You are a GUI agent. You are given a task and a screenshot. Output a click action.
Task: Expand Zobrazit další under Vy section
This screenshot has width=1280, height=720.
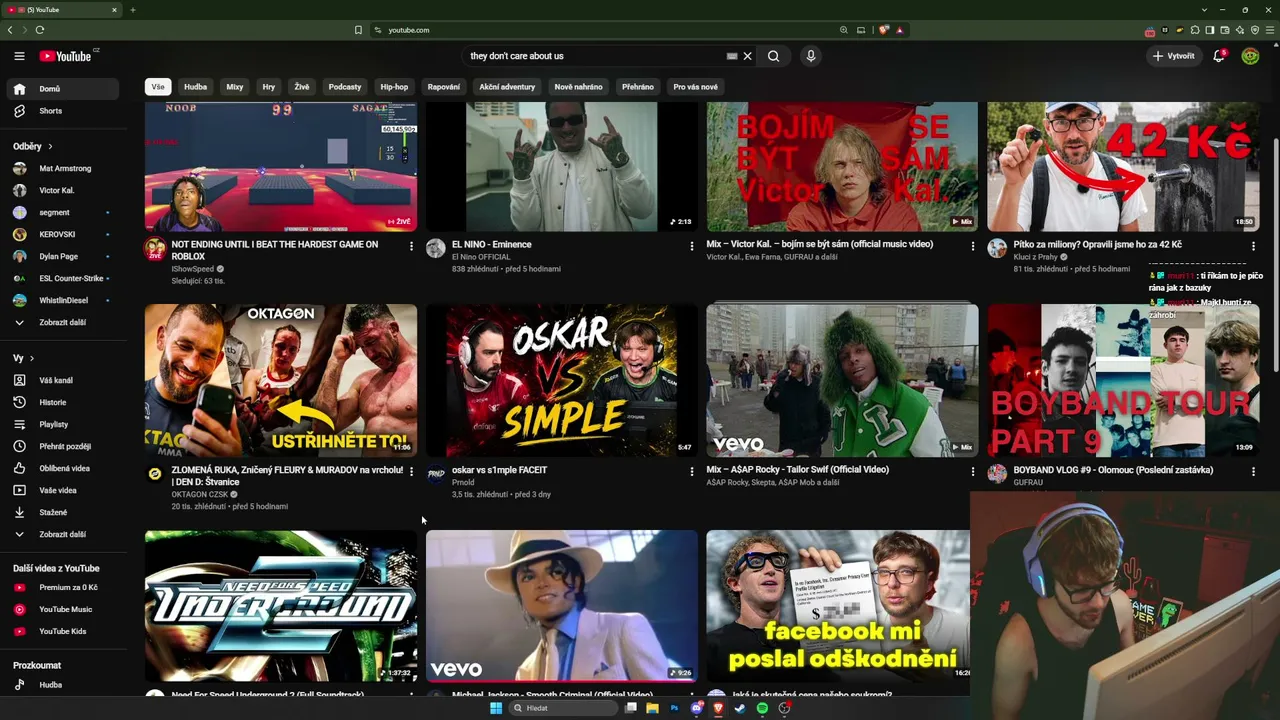click(x=62, y=534)
